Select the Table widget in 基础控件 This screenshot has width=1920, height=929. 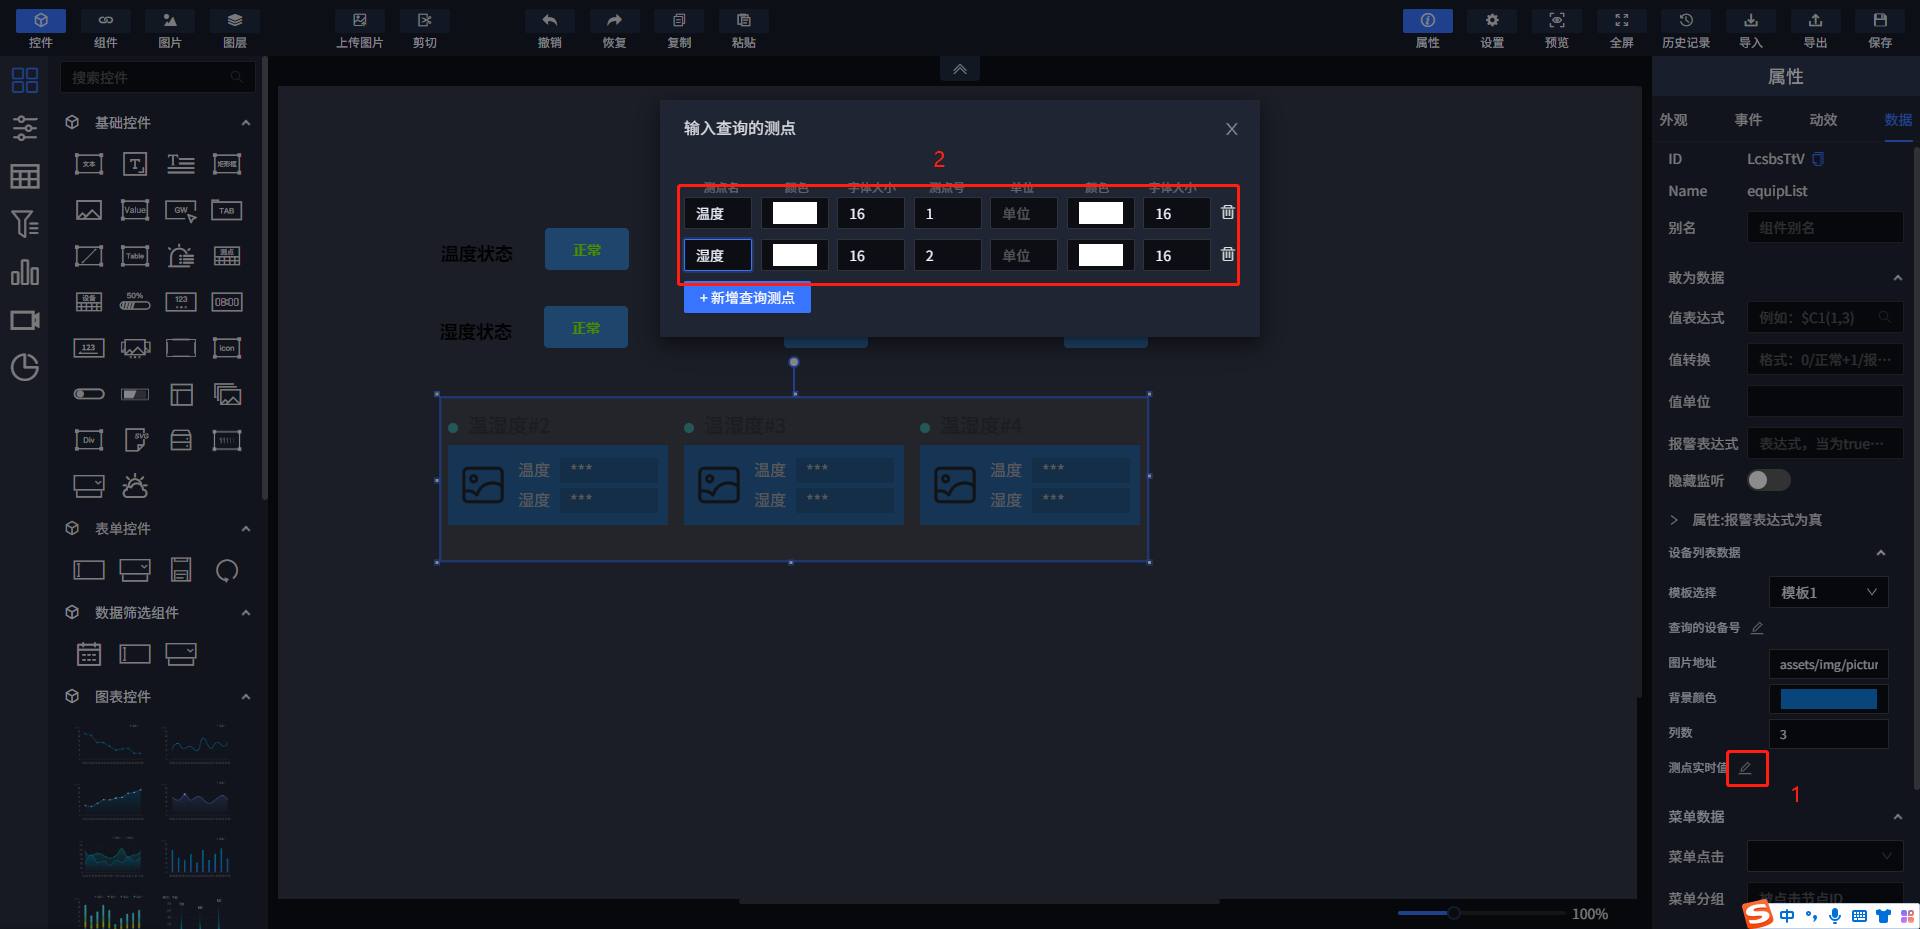click(135, 256)
